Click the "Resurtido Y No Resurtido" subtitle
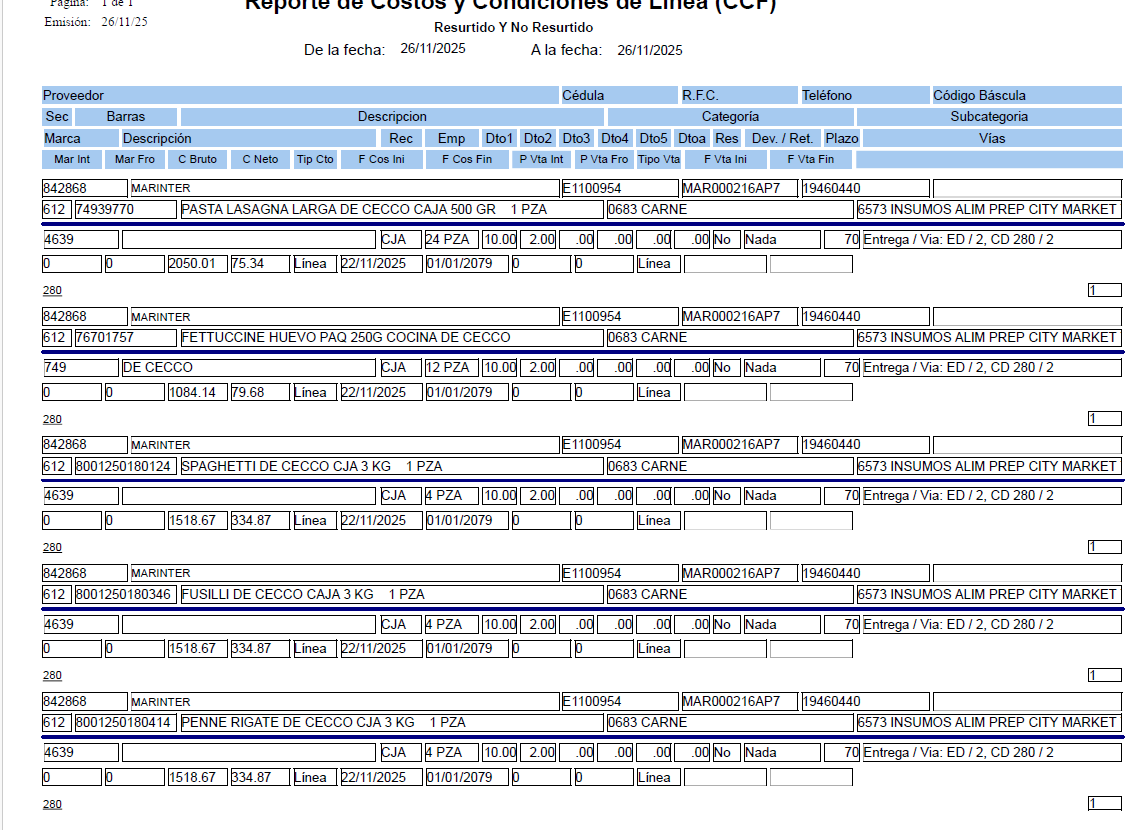 click(x=513, y=28)
